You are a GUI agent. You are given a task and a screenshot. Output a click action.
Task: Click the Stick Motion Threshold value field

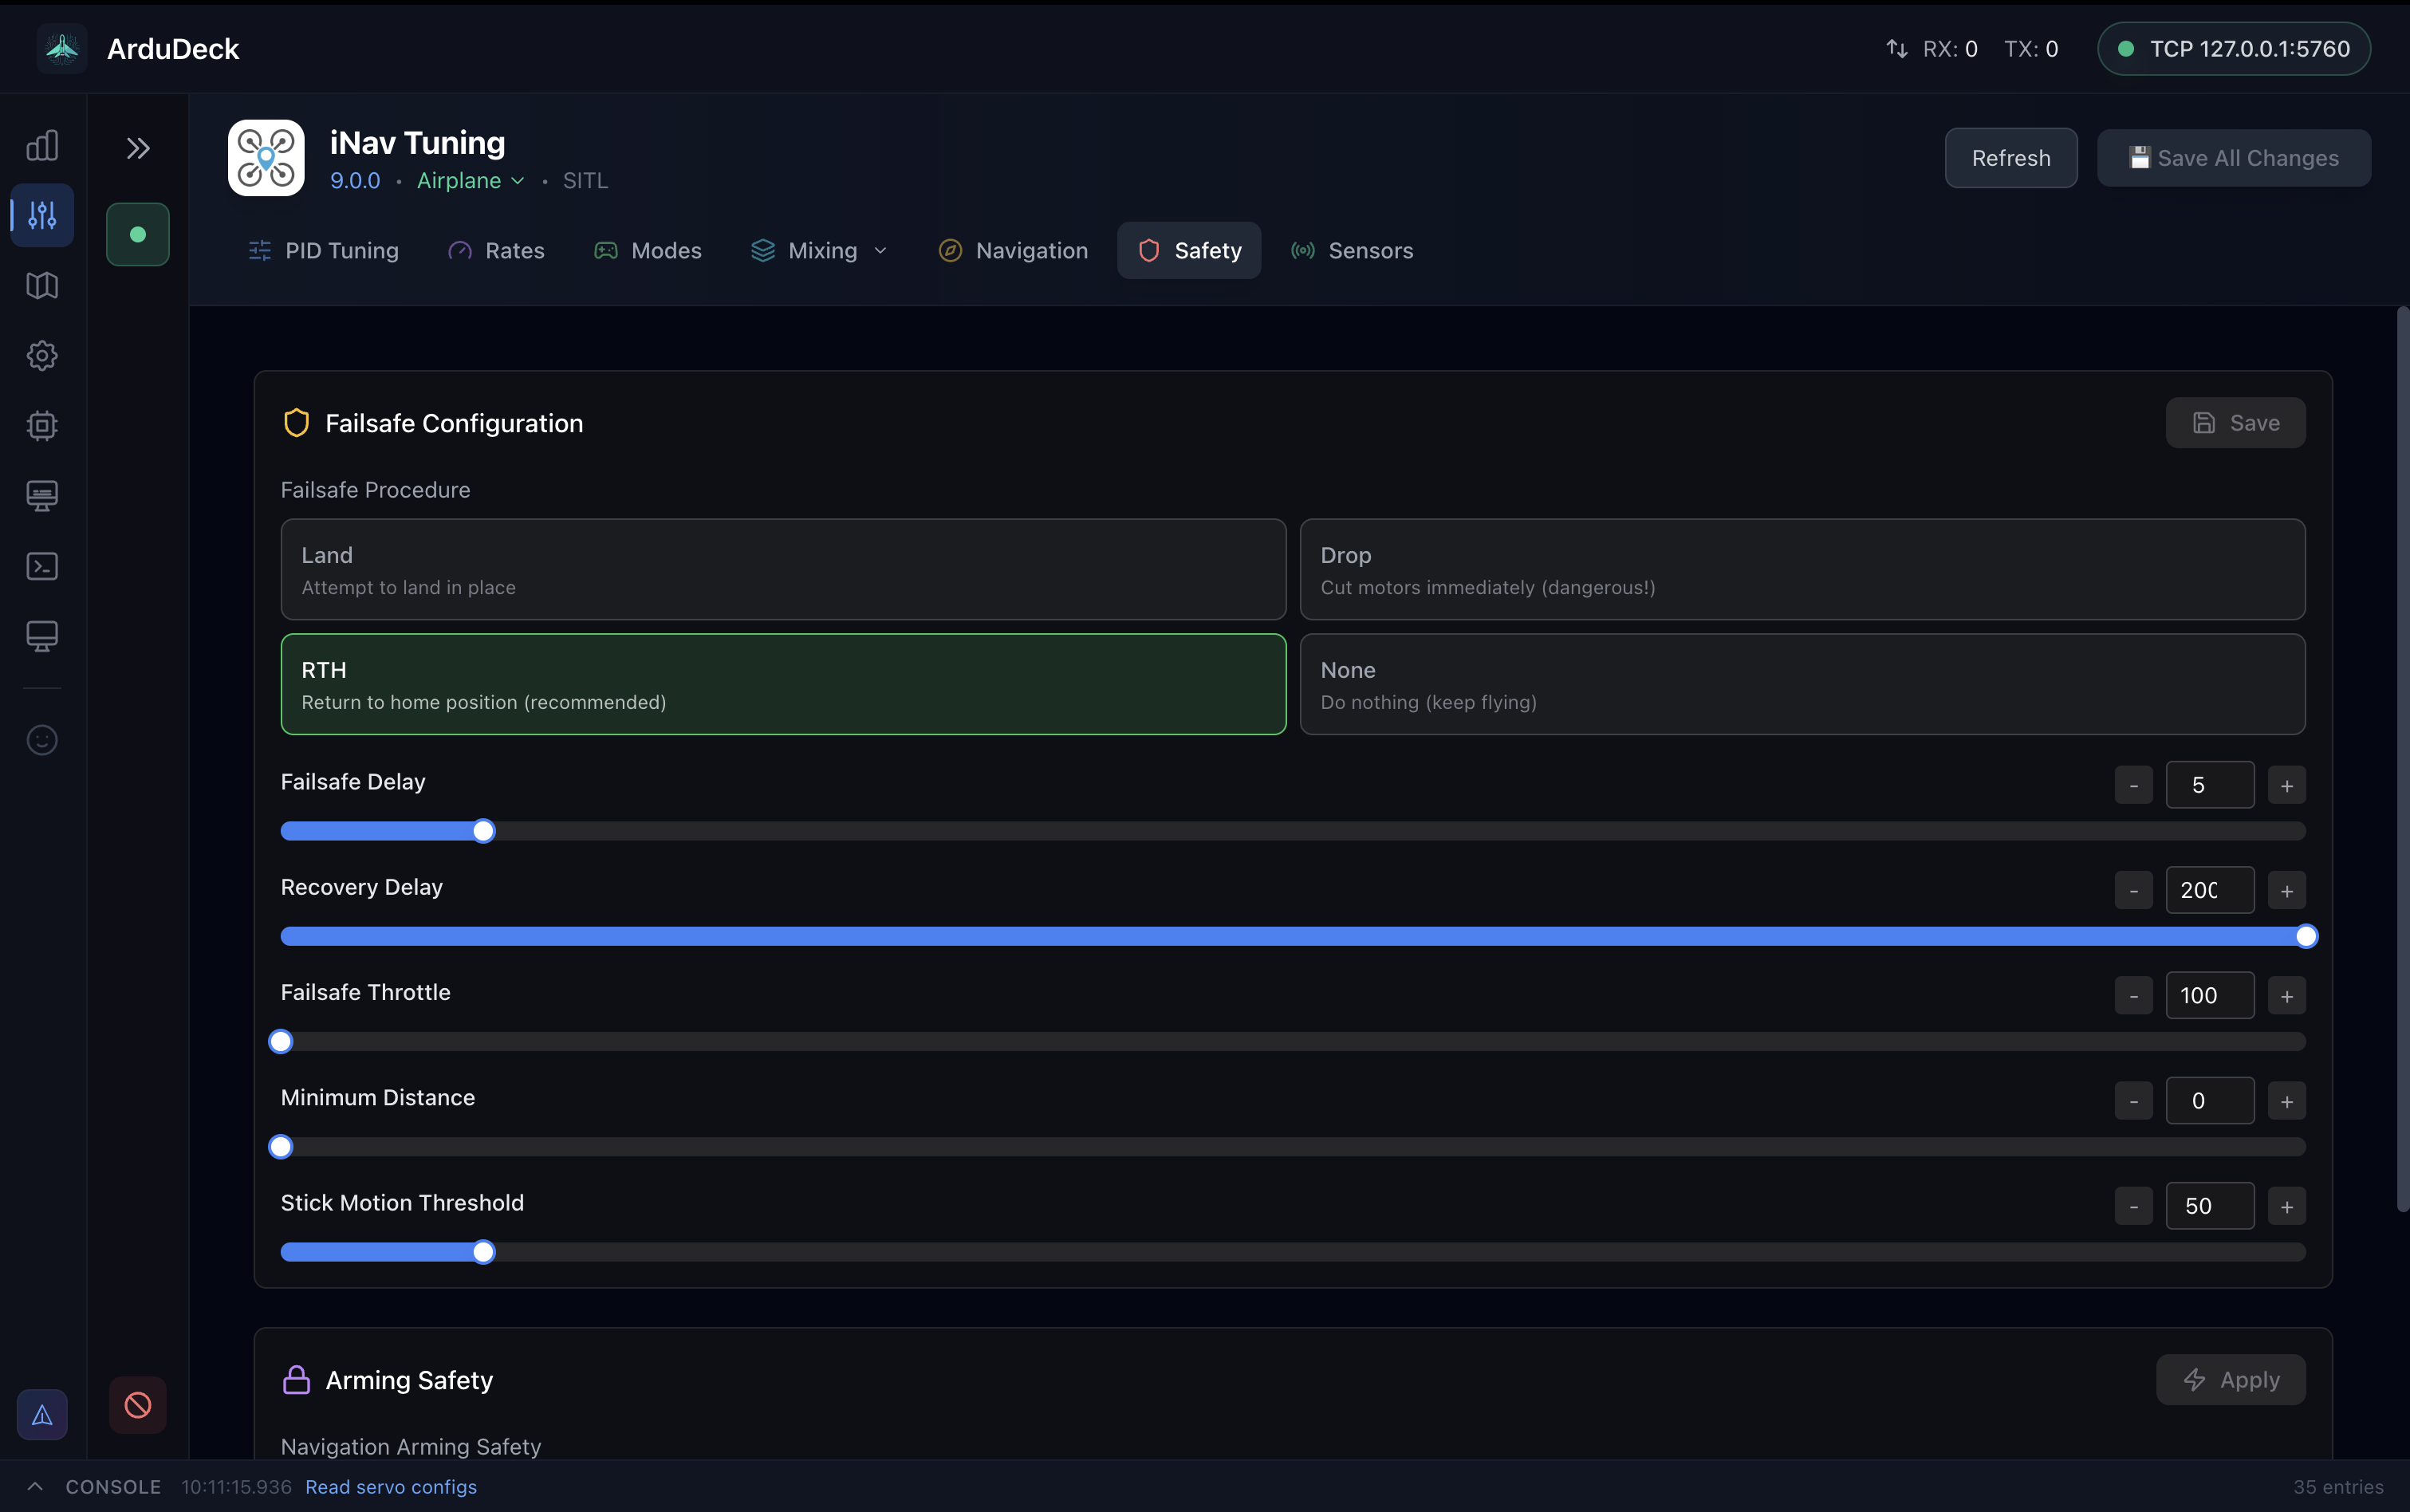(2209, 1206)
